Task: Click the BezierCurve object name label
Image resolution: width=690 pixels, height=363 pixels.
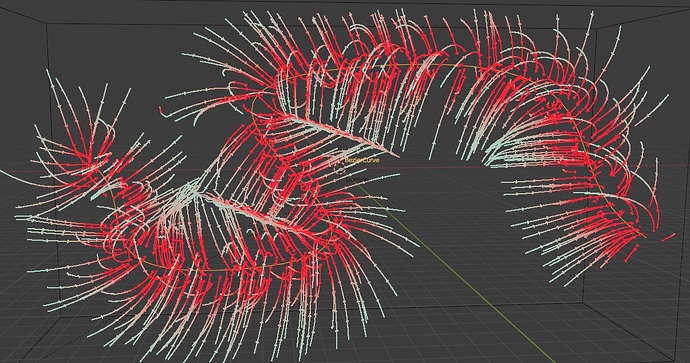Action: point(362,161)
